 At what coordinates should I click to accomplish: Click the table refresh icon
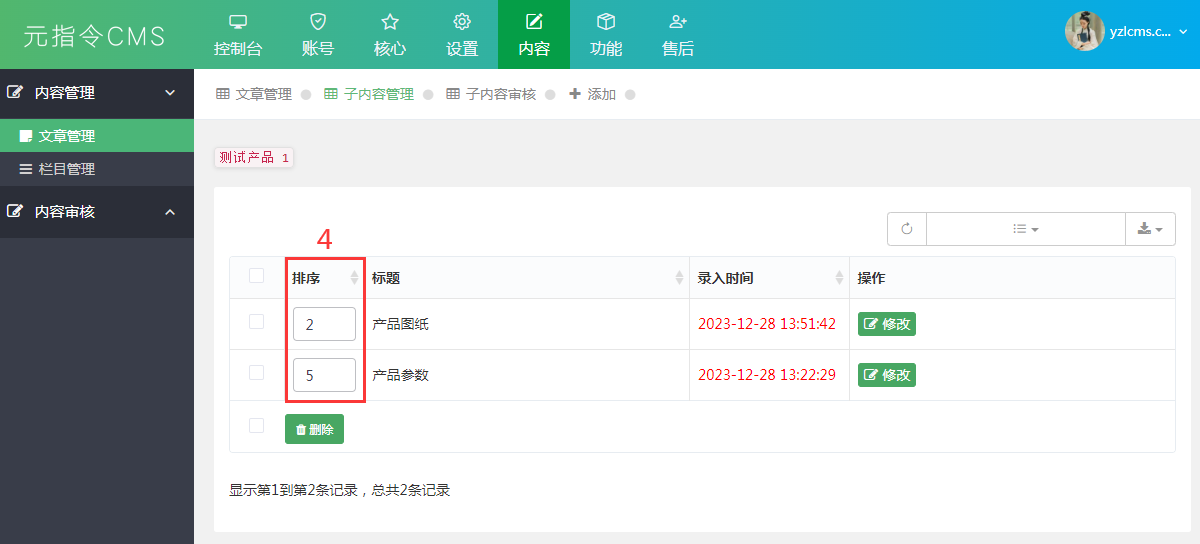(907, 229)
